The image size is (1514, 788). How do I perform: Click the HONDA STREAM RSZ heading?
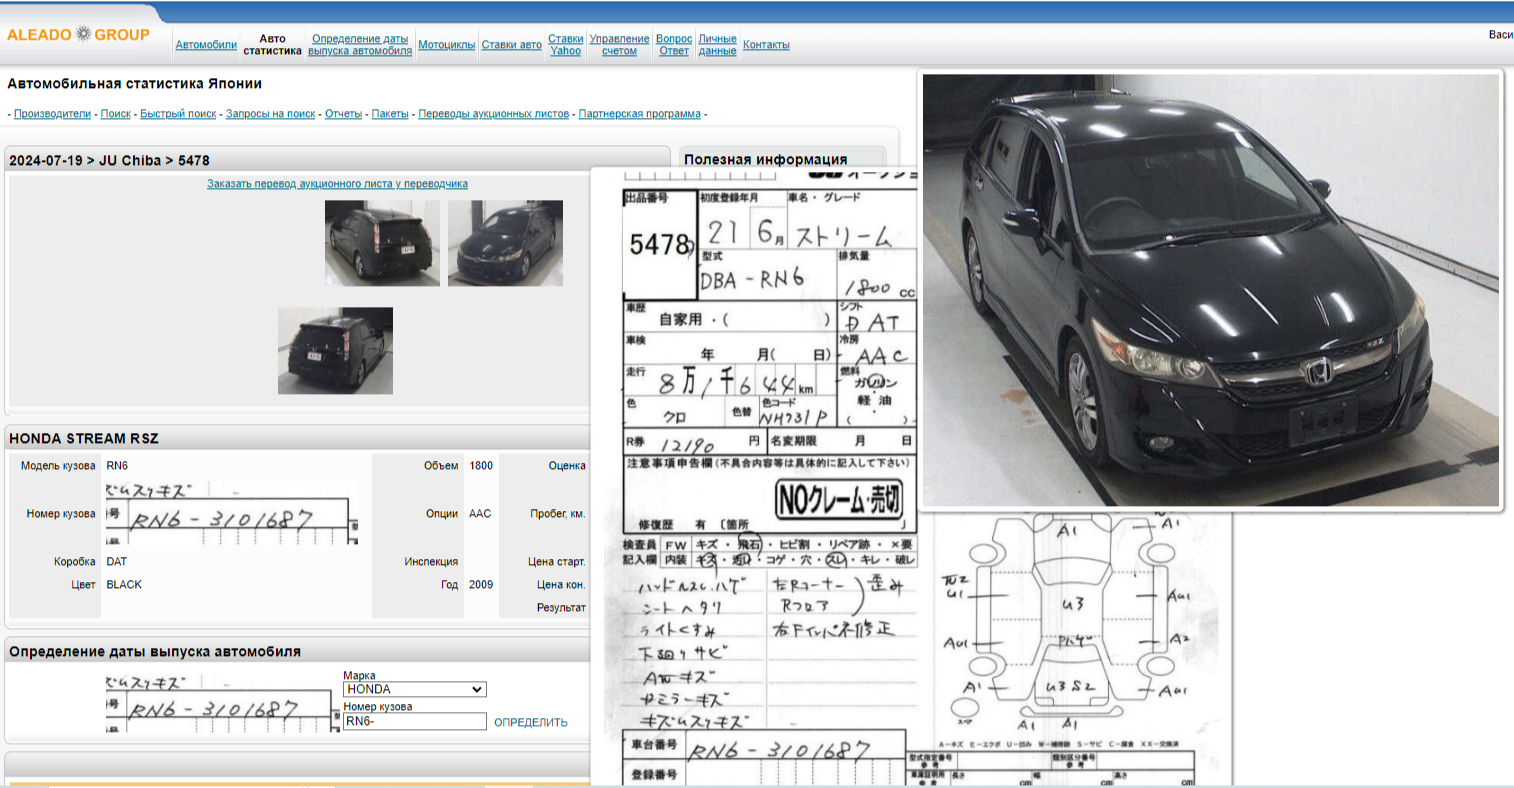(x=84, y=439)
